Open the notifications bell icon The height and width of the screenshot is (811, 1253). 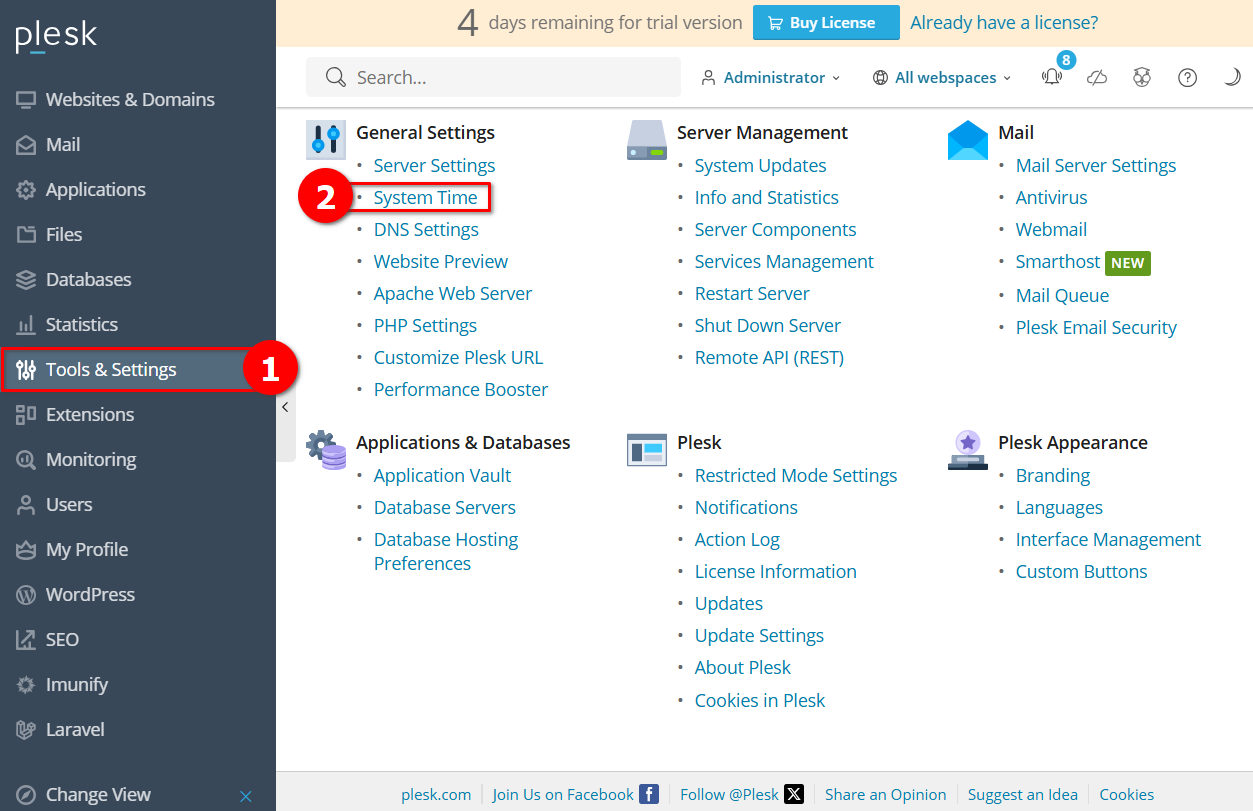click(x=1051, y=77)
